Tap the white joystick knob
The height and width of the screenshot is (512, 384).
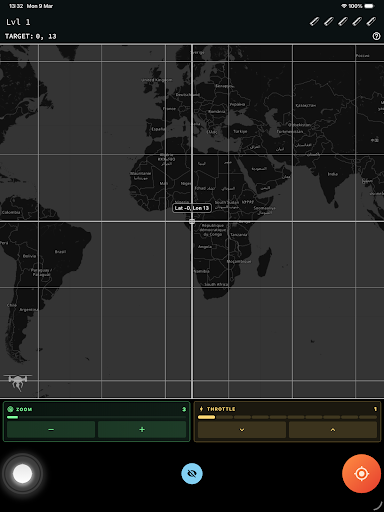click(22, 473)
